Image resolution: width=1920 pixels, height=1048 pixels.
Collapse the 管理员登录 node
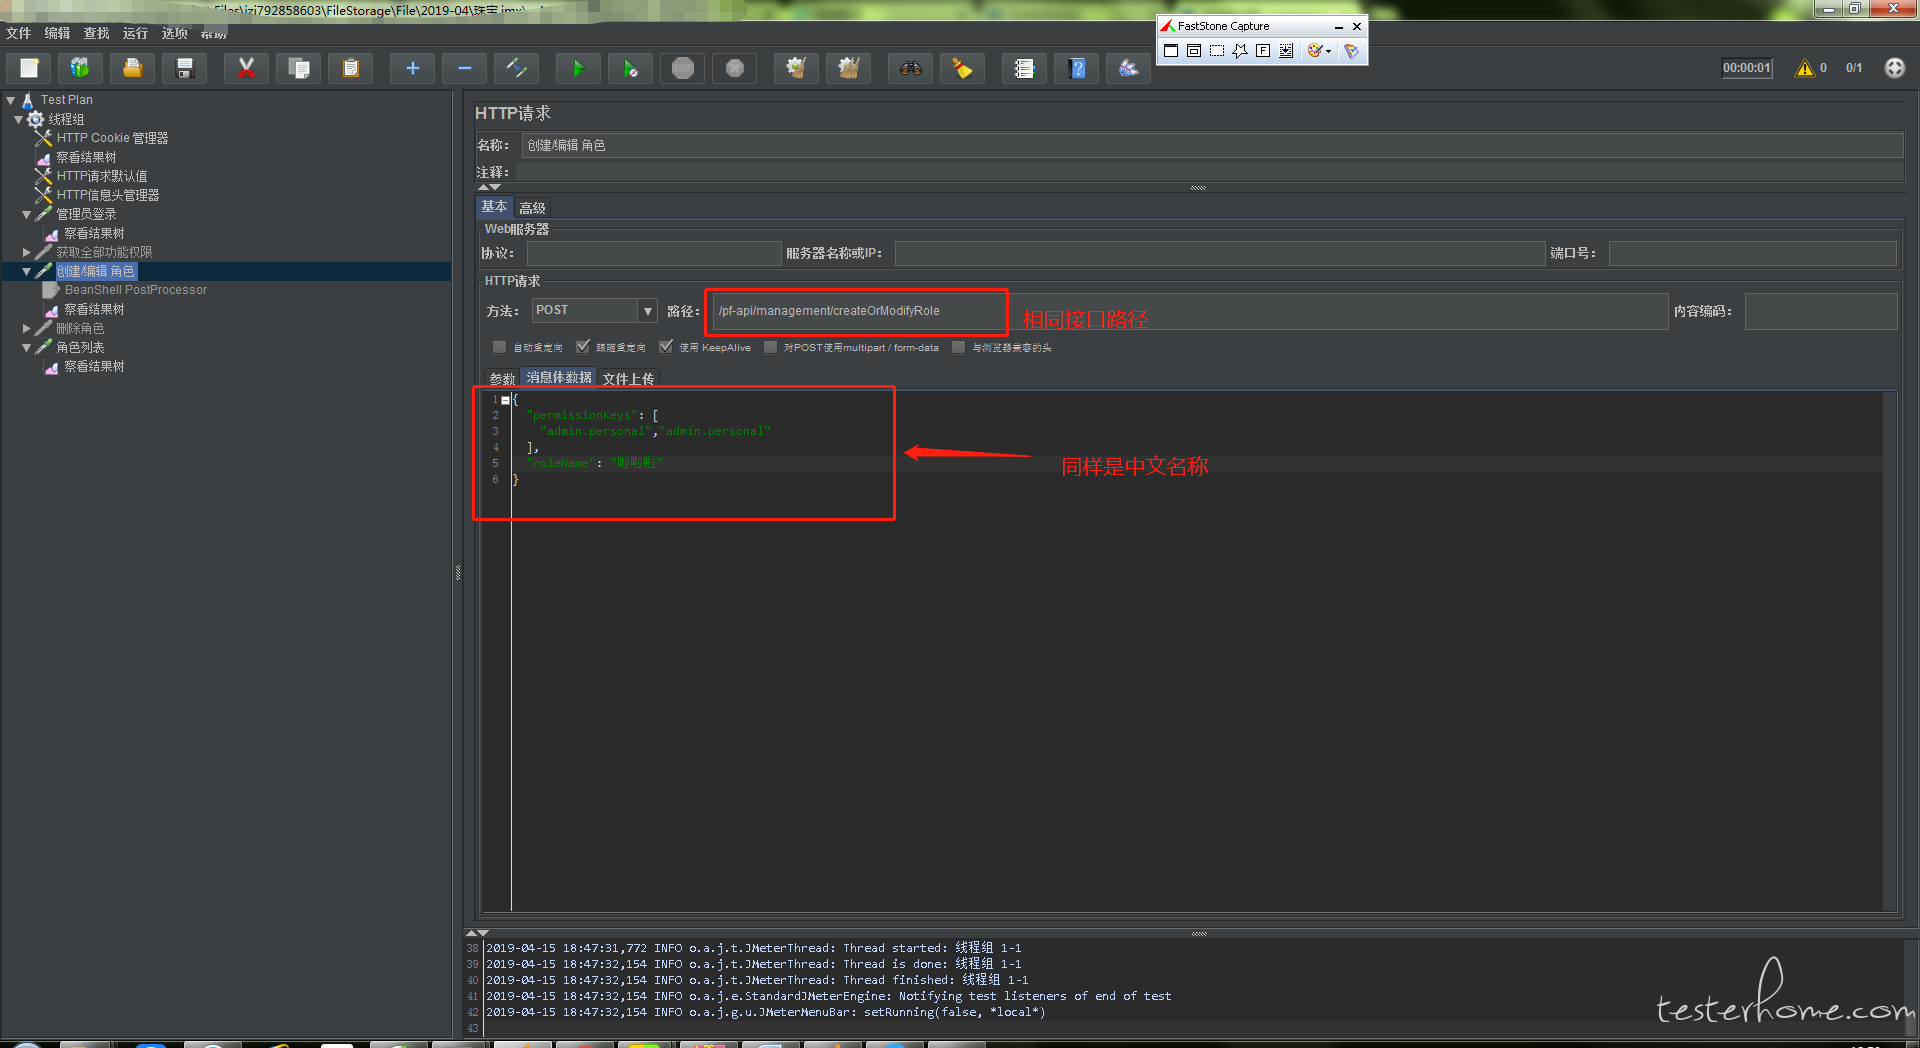click(x=26, y=214)
